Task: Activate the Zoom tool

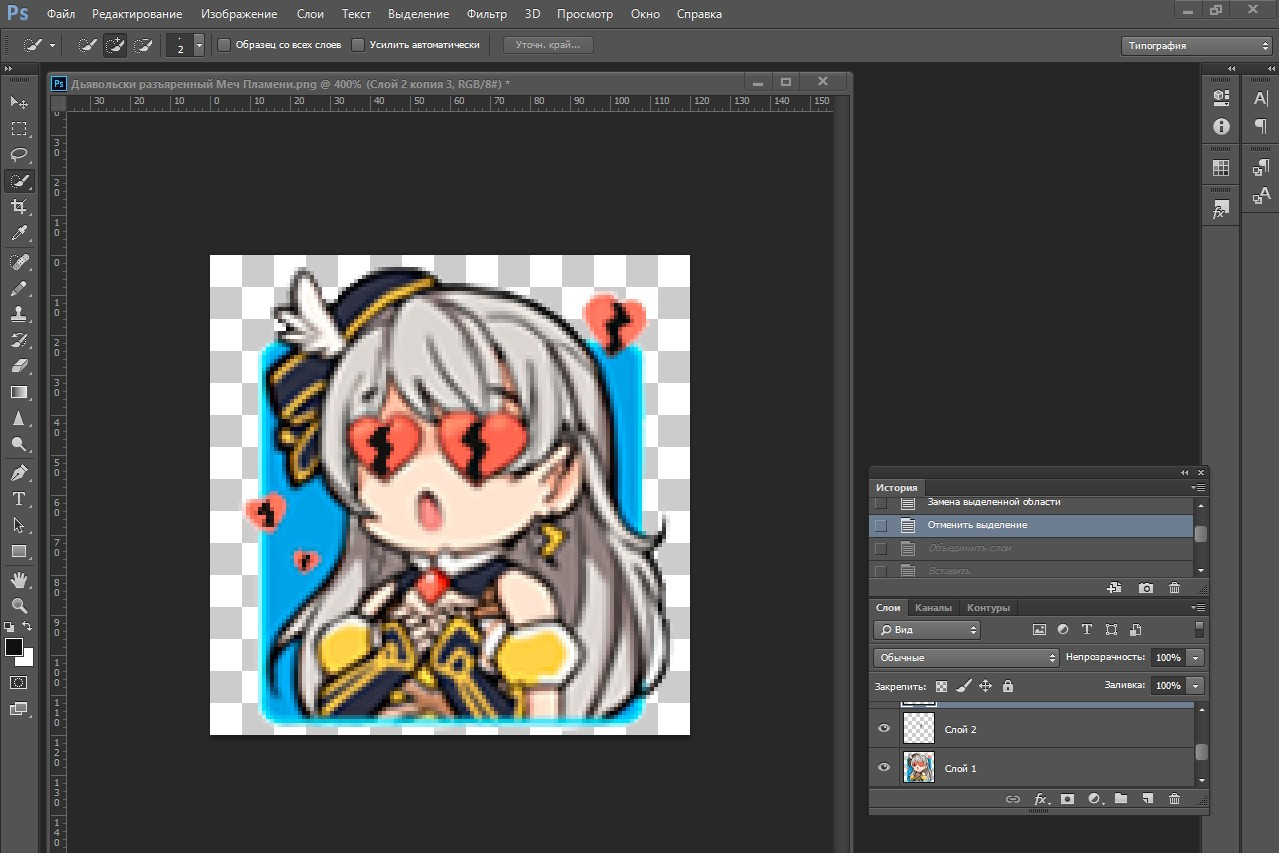Action: [19, 606]
